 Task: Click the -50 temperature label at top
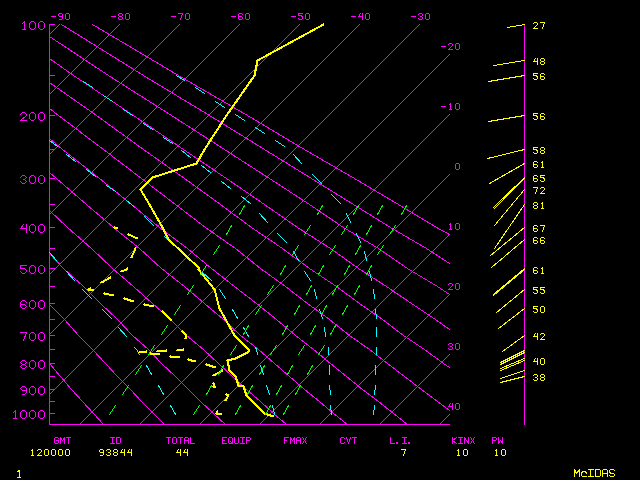[300, 16]
